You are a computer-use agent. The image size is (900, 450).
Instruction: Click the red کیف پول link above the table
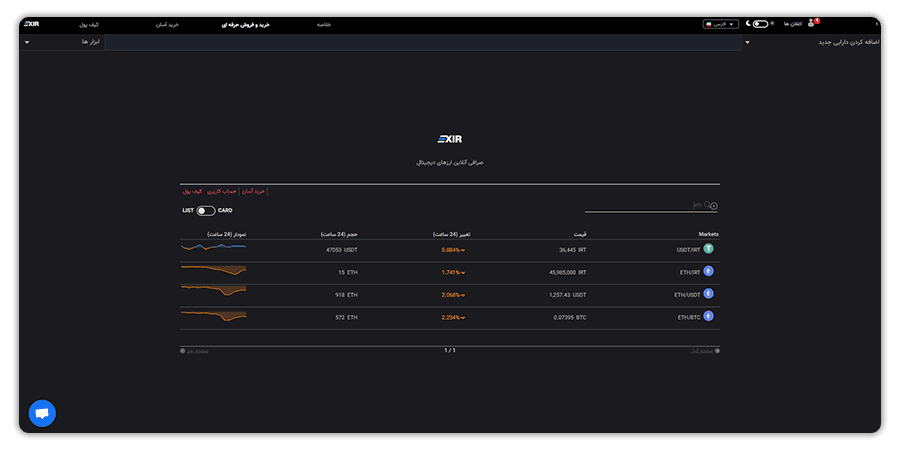(x=192, y=191)
